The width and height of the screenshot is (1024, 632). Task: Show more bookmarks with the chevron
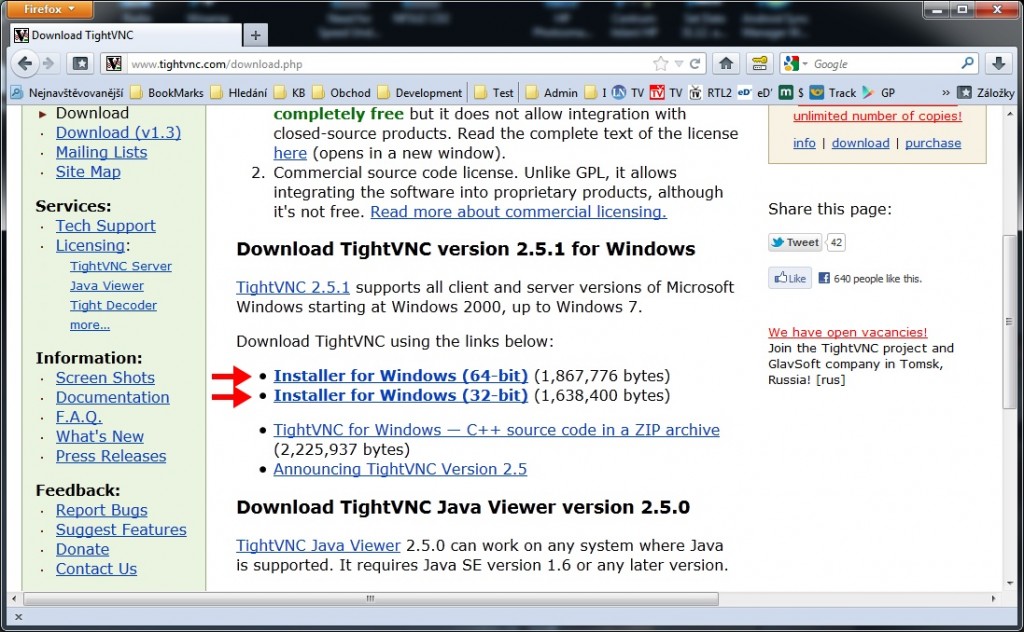coord(945,93)
